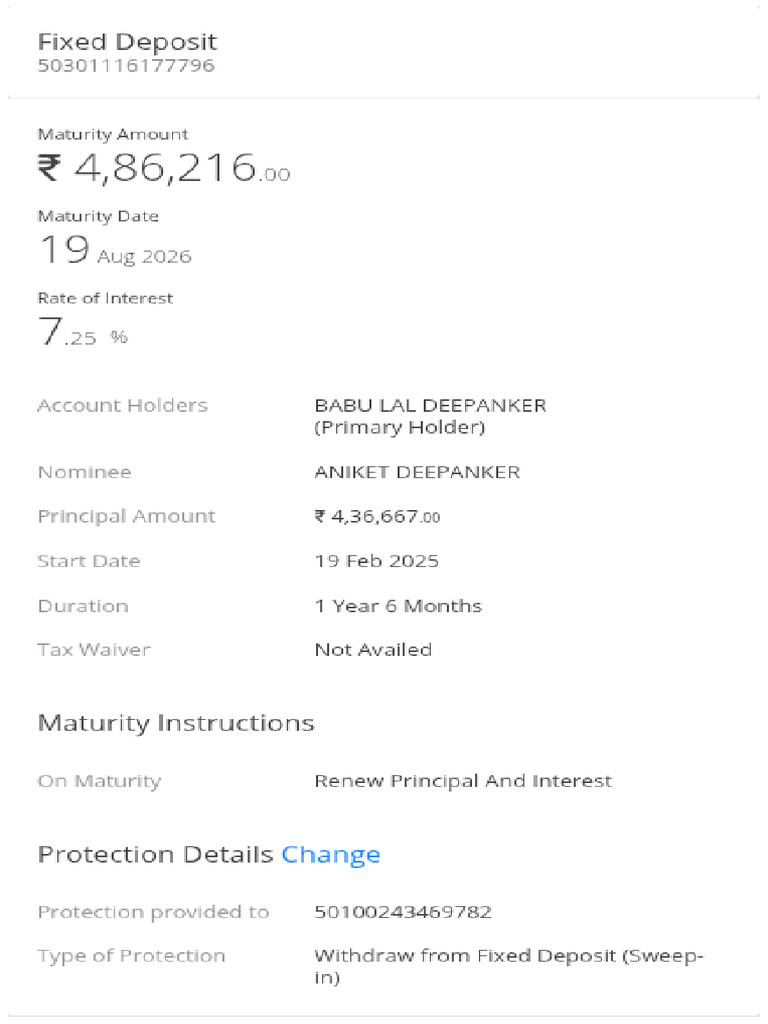768x1024 pixels.
Task: Click Renew Principal And Interest text
Action: 462,781
